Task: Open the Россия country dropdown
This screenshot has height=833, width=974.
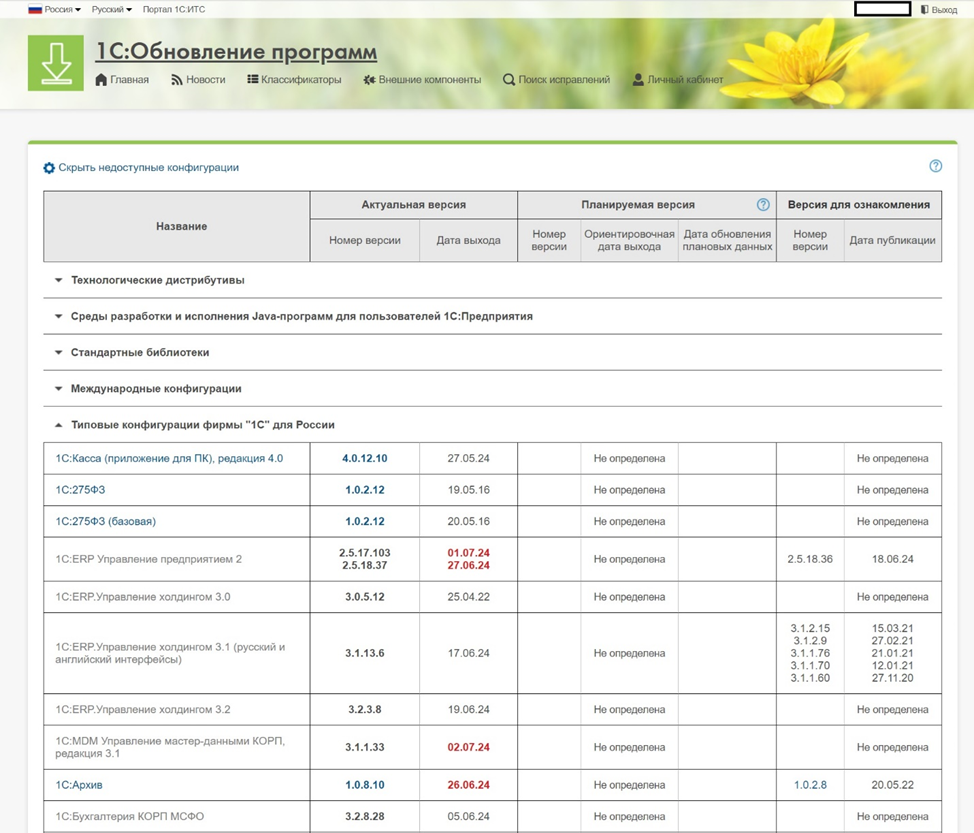Action: [55, 10]
